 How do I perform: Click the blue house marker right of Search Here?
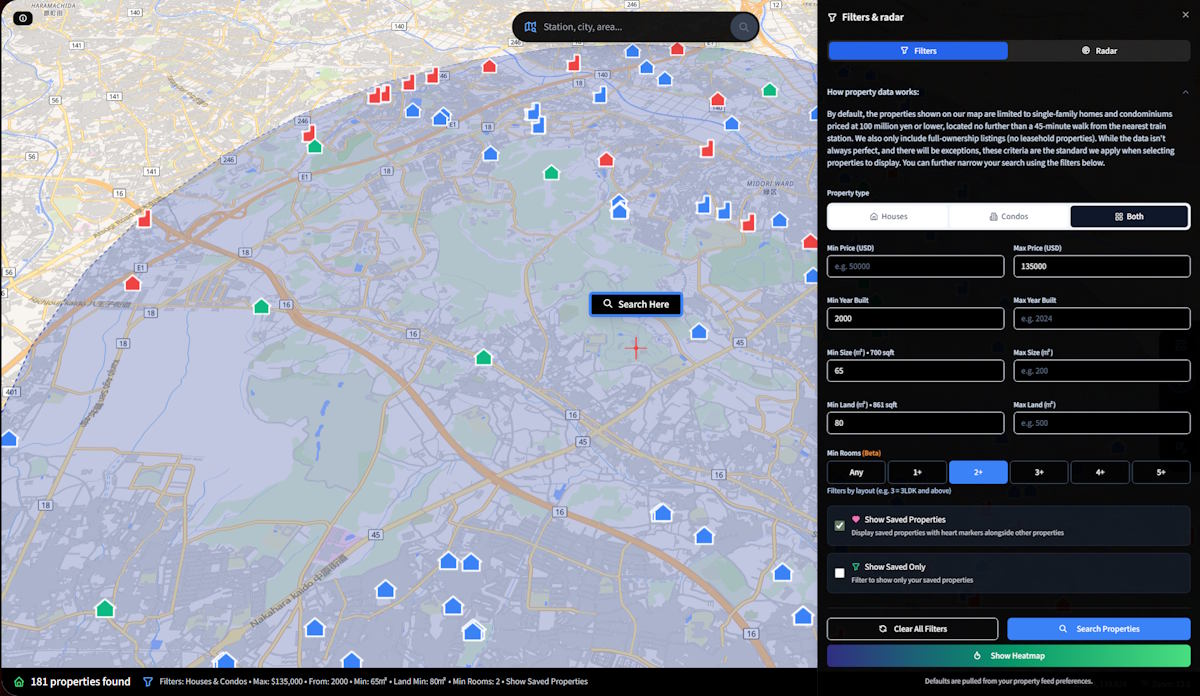point(699,331)
